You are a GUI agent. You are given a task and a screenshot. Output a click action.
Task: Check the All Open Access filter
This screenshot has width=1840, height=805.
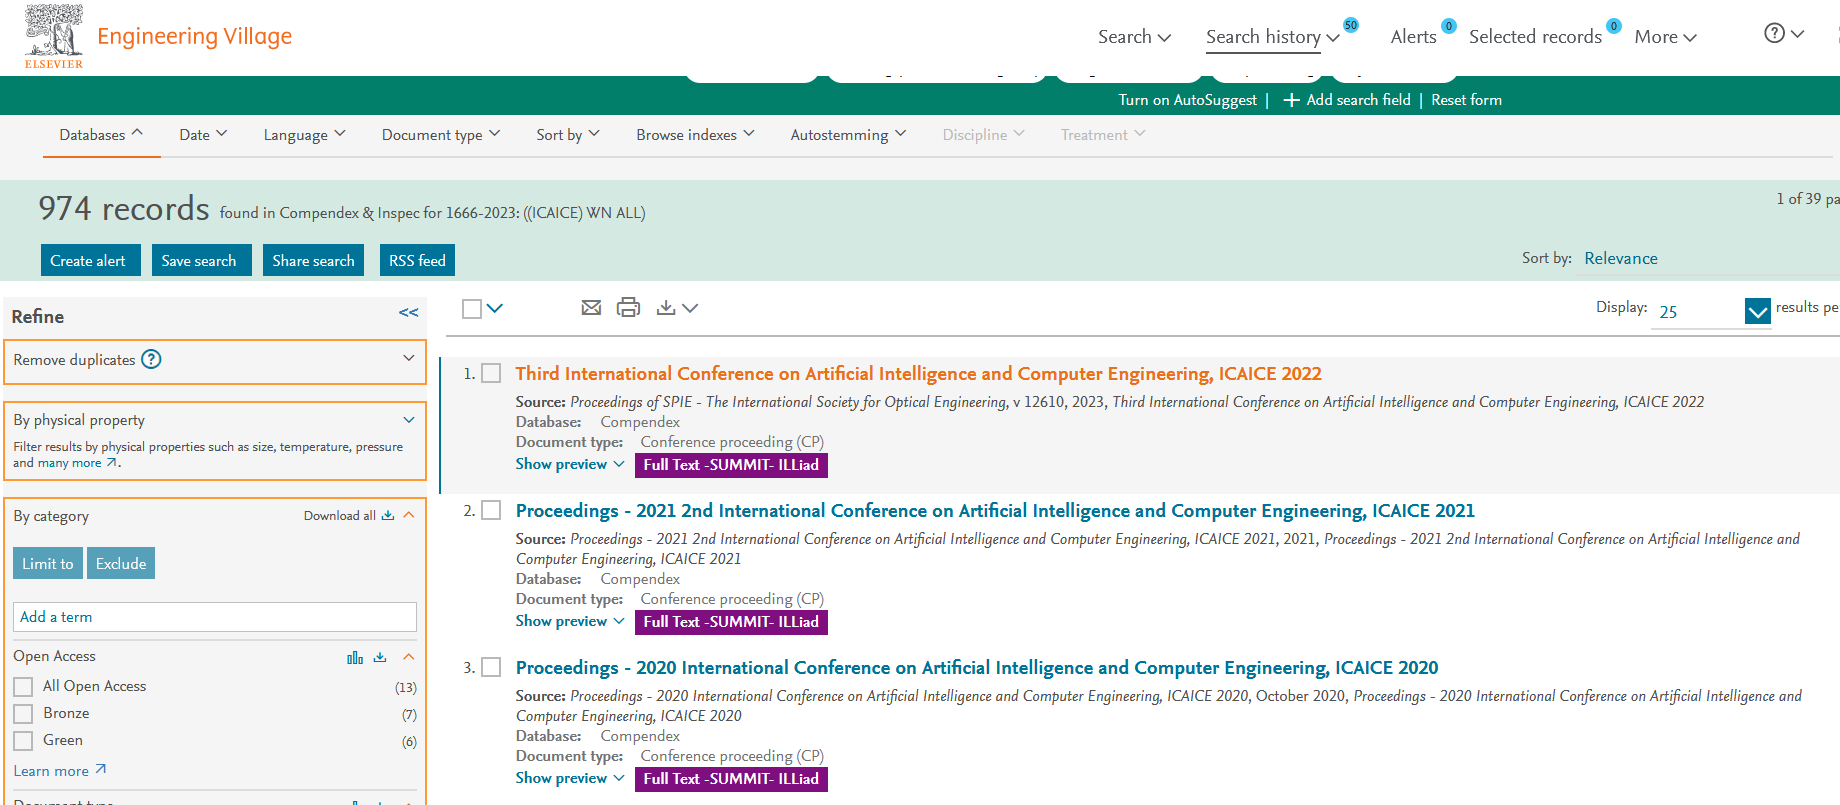(23, 687)
